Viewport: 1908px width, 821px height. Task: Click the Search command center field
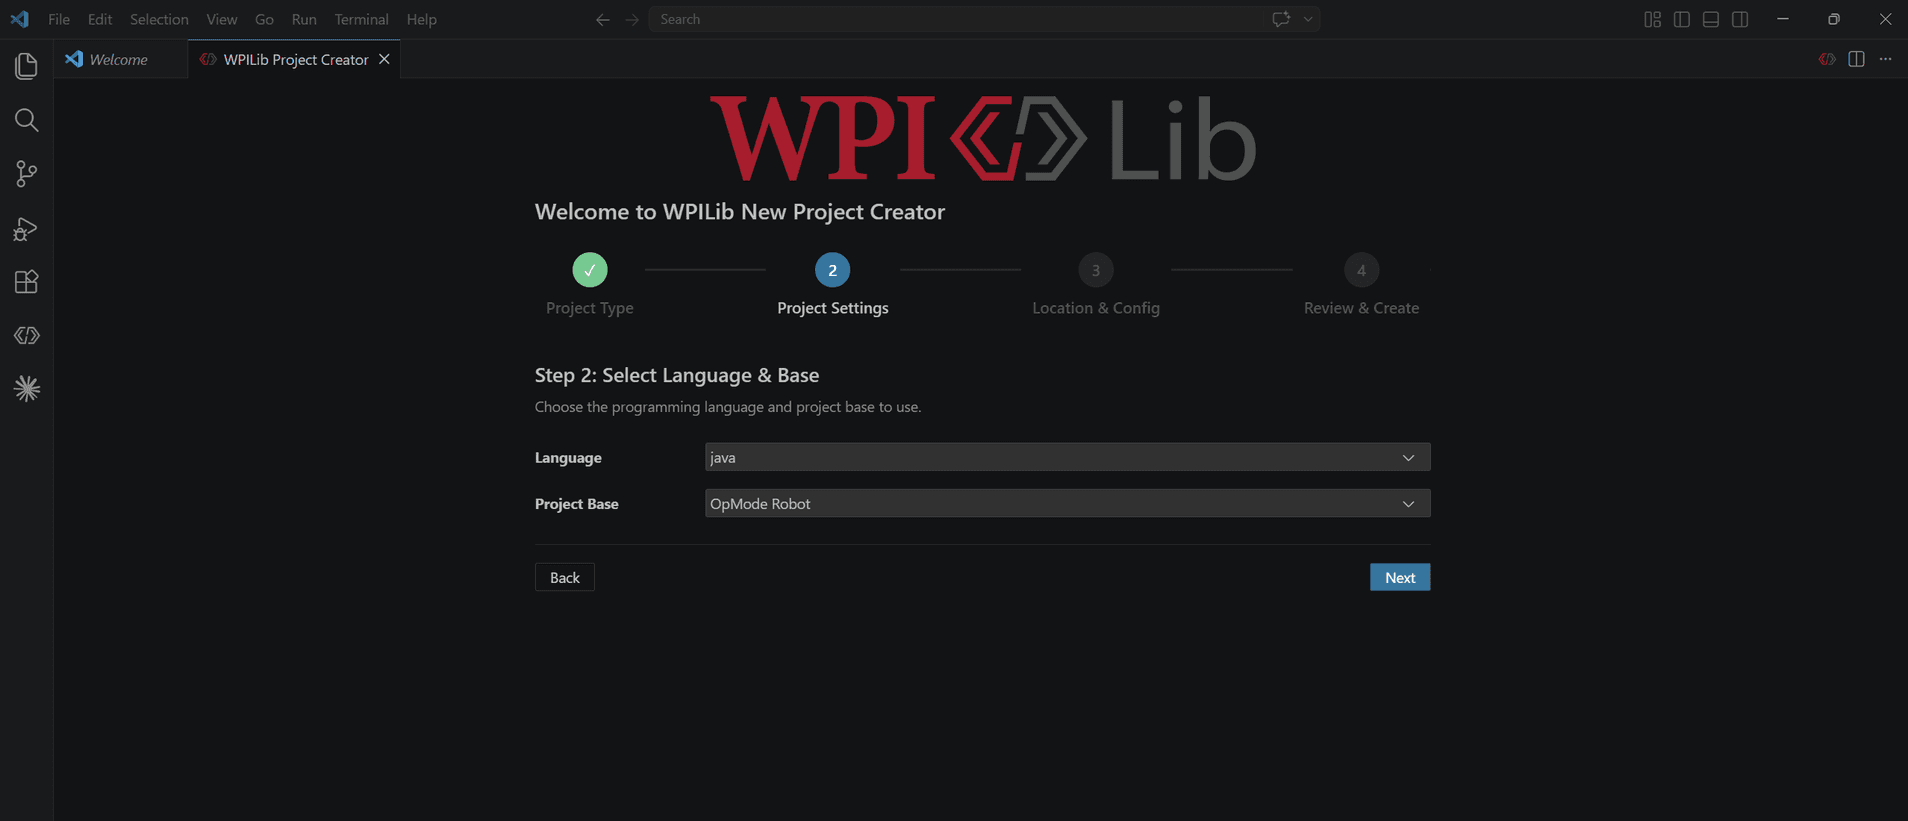955,19
